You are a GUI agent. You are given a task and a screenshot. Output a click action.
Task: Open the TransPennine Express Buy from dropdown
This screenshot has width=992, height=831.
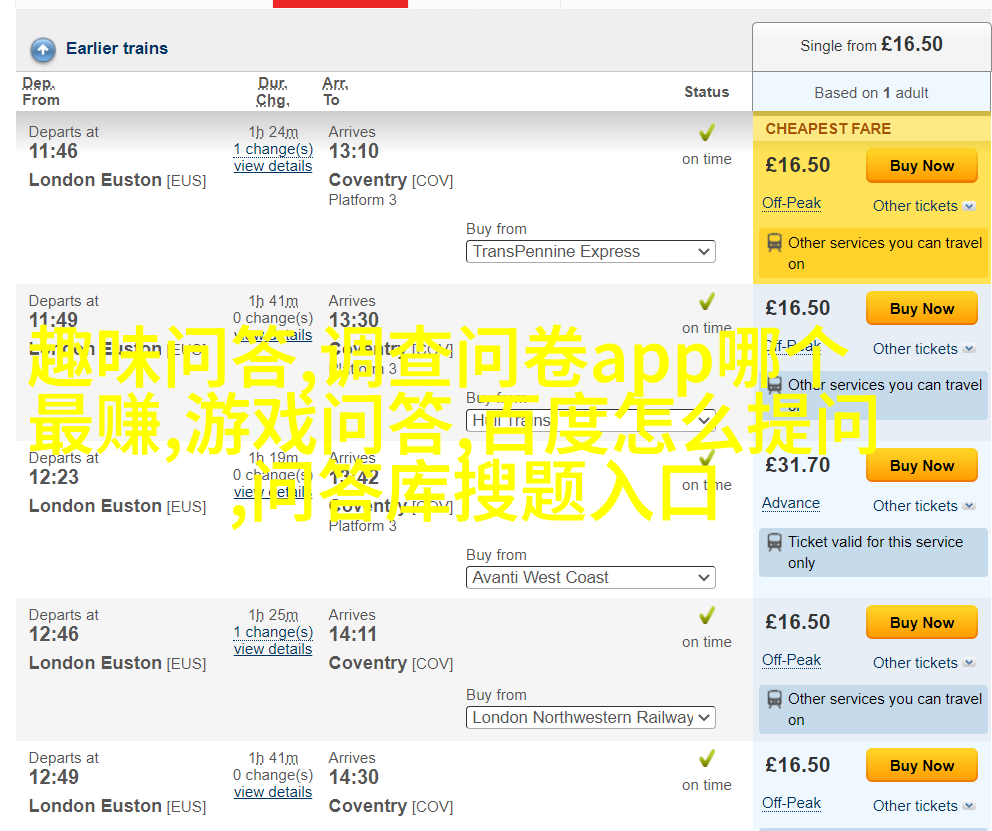click(591, 252)
